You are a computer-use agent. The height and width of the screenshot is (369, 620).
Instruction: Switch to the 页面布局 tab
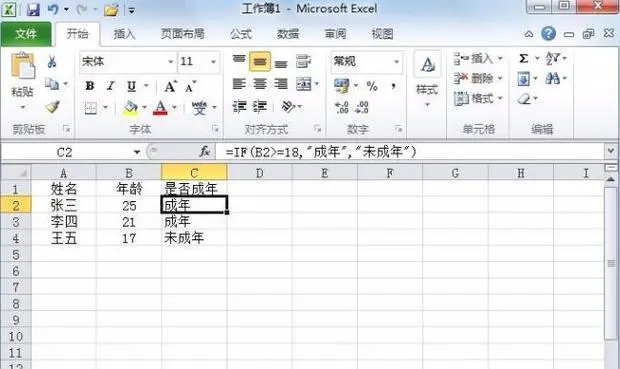click(x=182, y=34)
